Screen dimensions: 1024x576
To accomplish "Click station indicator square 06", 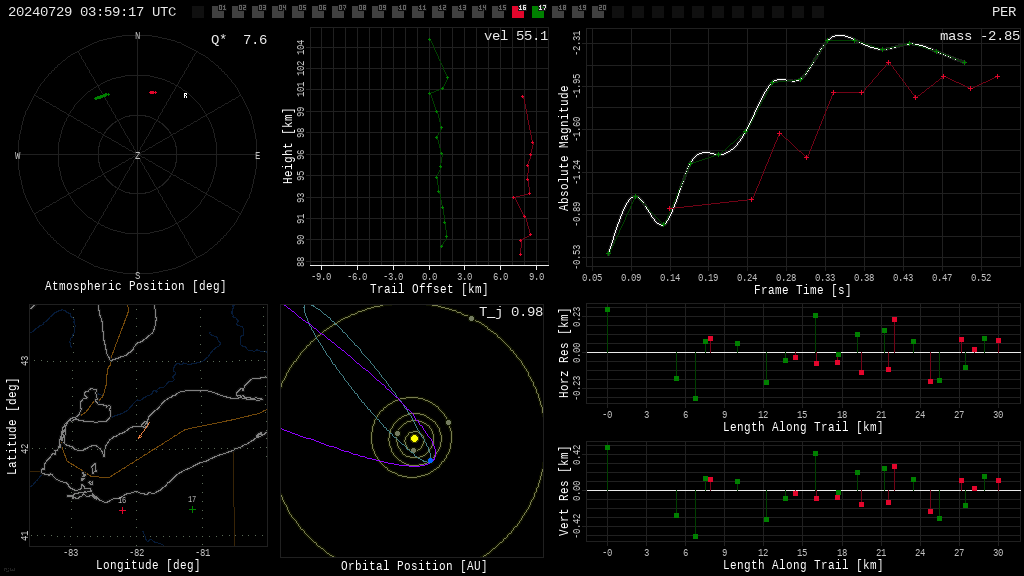I will [318, 12].
